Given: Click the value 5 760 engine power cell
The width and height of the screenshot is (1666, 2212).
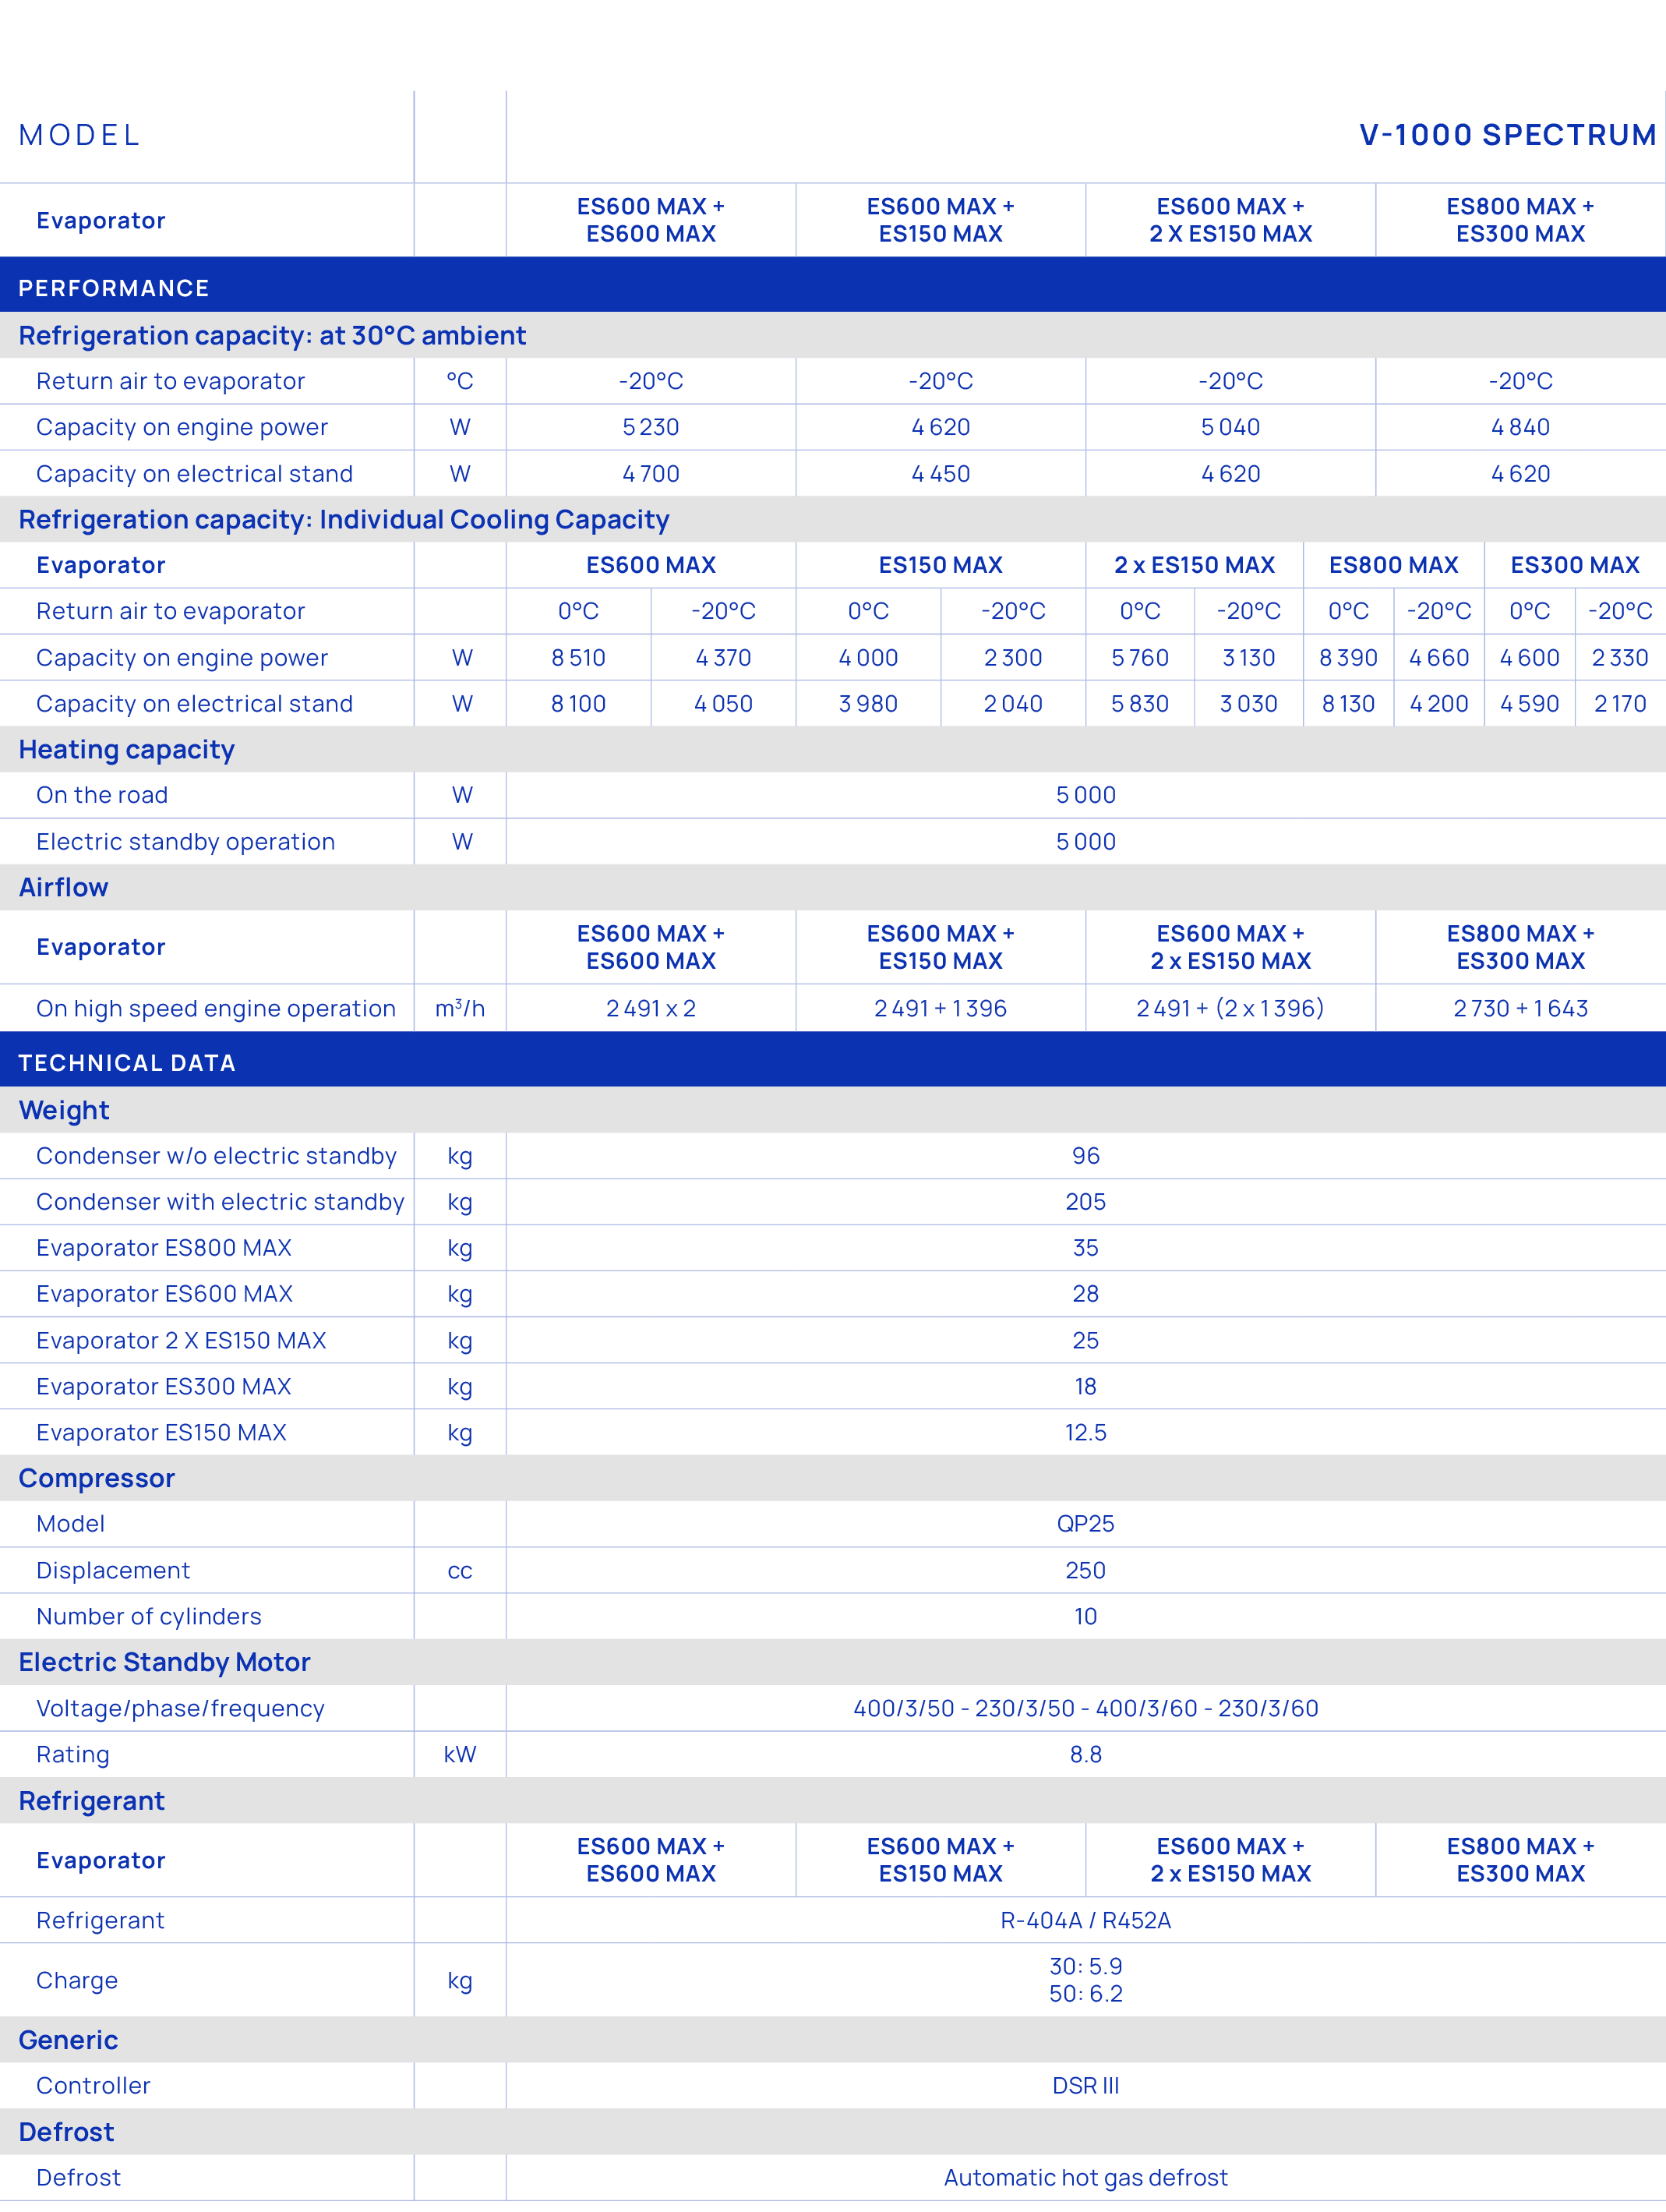Looking at the screenshot, I should coord(1140,658).
